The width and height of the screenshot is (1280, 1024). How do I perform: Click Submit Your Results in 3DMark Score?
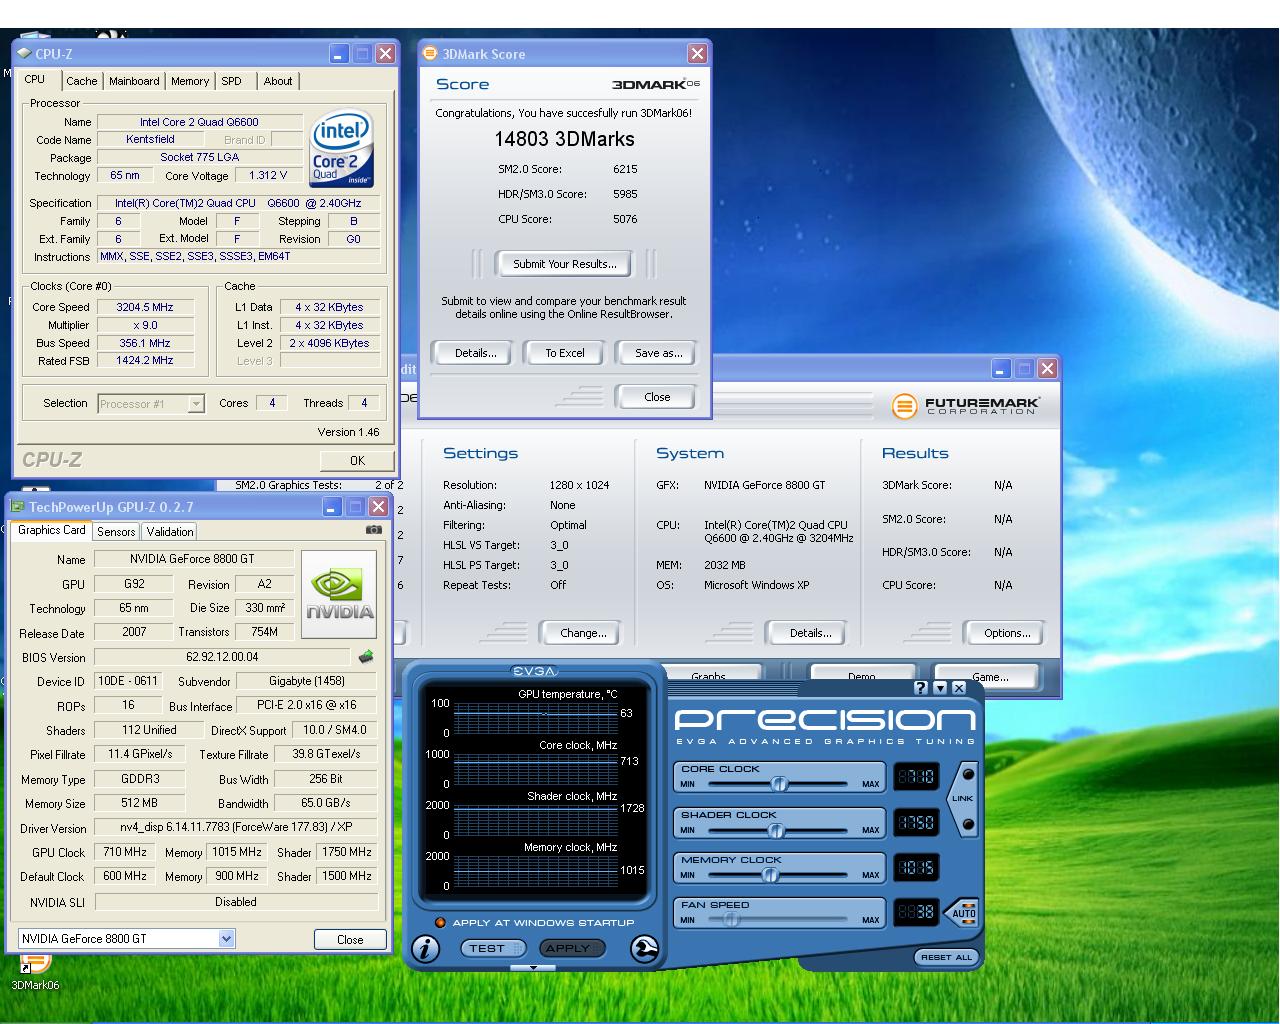(565, 264)
